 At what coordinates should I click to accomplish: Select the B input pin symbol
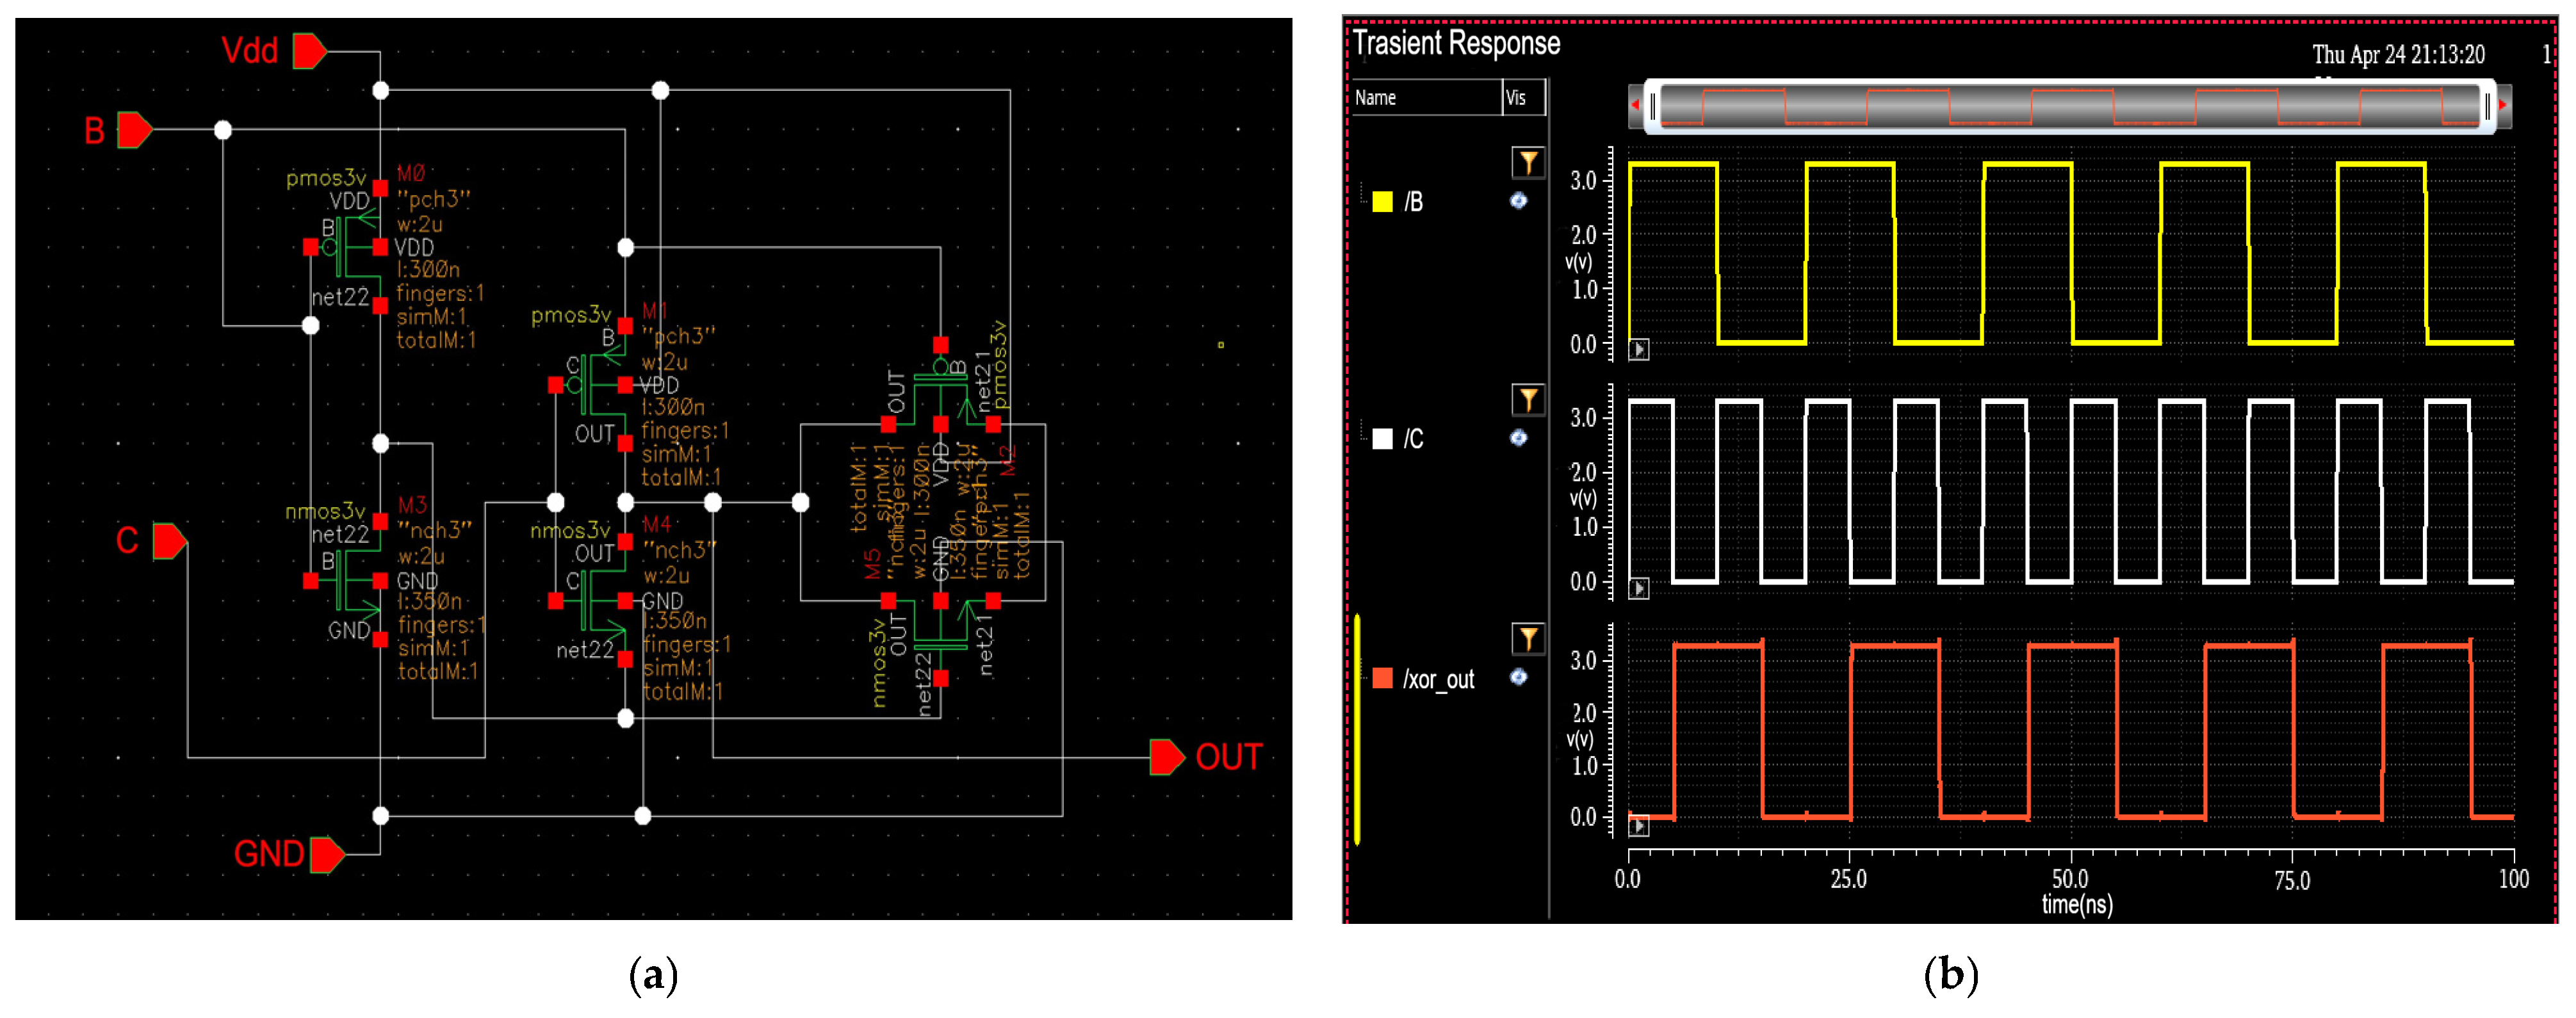(x=134, y=130)
